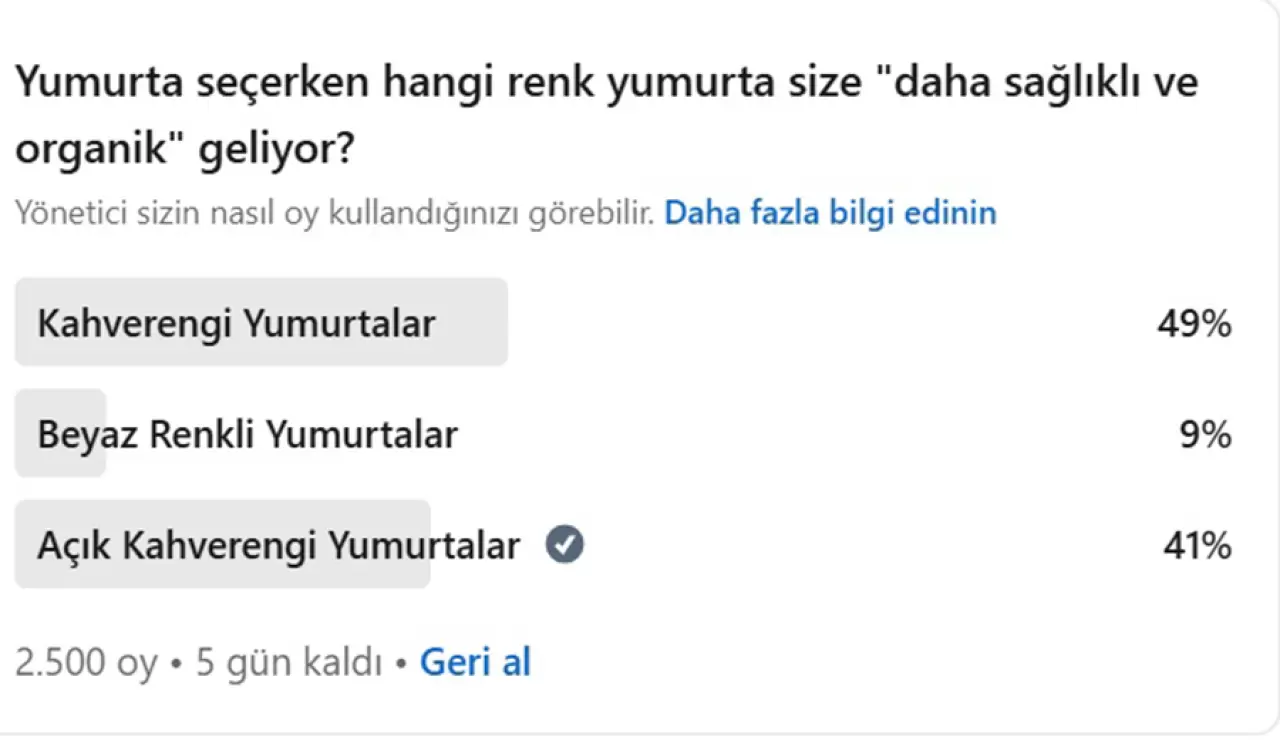Image resolution: width=1280 pixels, height=740 pixels.
Task: Click the Yönetici sizin nasıl oy notice text
Action: [x=335, y=213]
